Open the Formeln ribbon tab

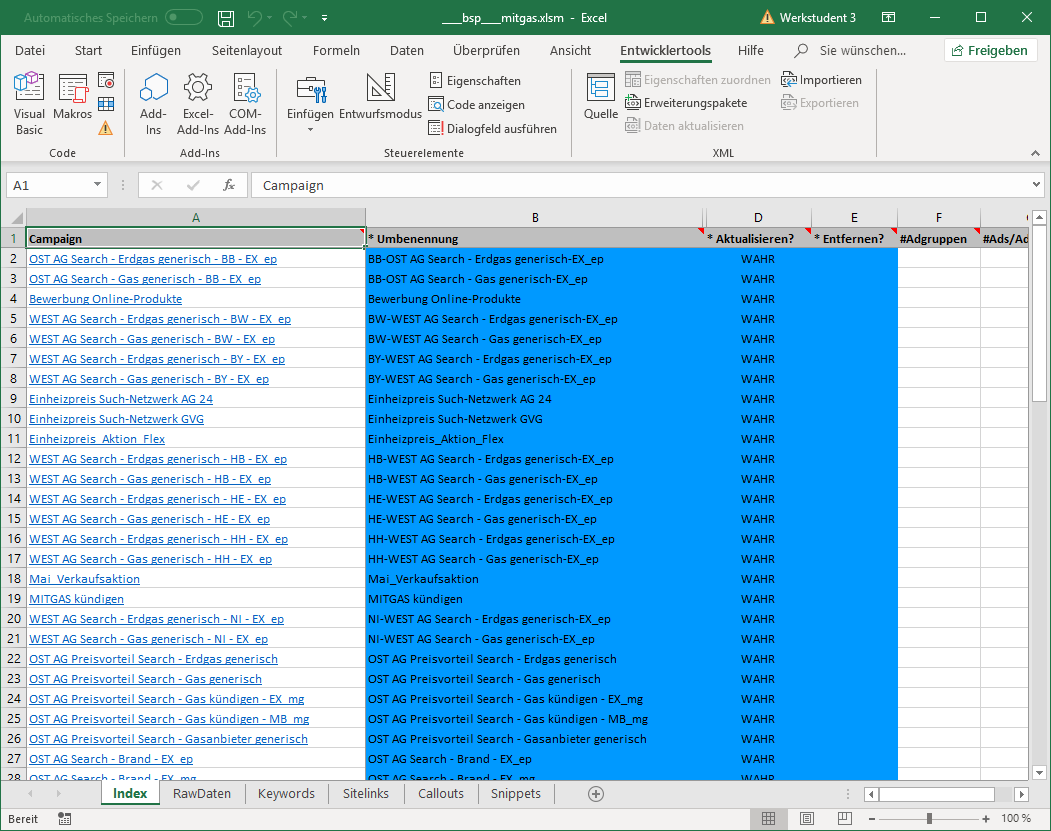tap(336, 51)
